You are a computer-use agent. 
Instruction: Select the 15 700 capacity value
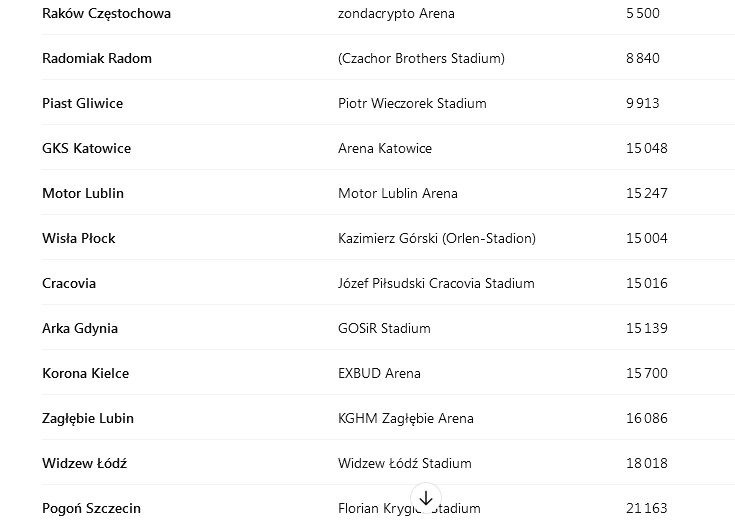point(647,373)
